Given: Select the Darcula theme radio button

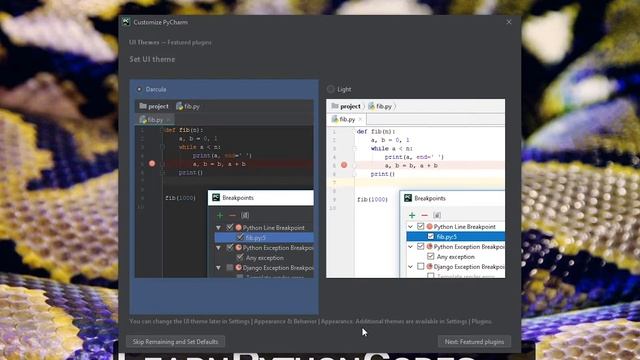Looking at the screenshot, I should 140,89.
